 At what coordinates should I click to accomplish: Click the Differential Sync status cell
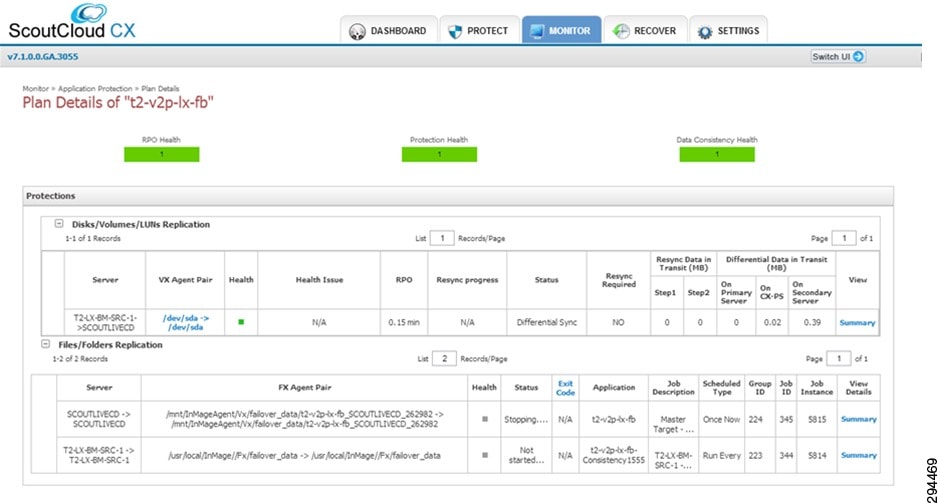547,322
